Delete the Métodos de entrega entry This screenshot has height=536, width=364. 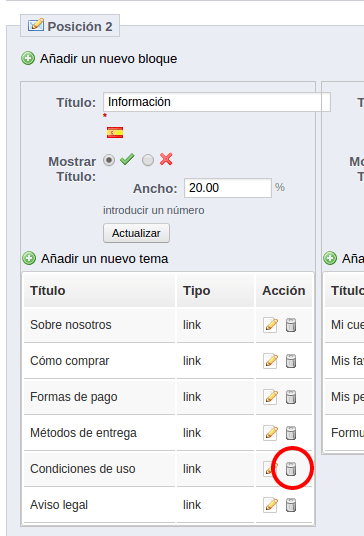pos(291,433)
